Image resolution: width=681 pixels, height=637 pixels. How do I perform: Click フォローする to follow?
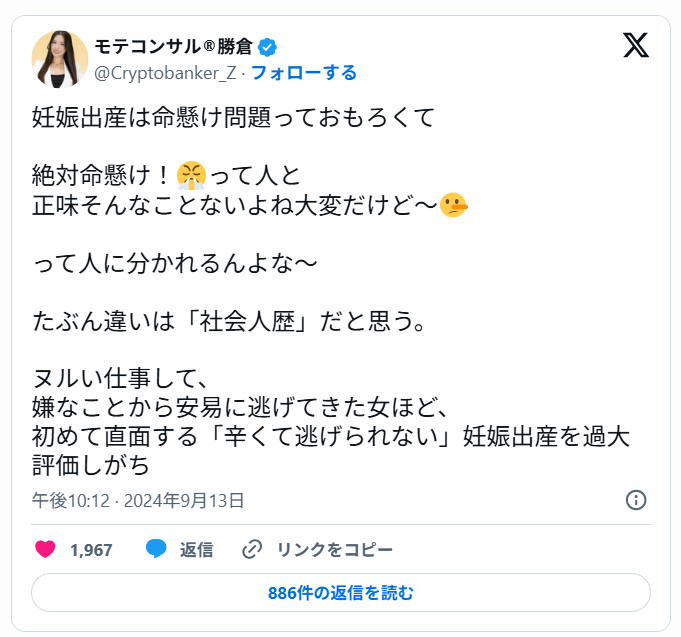(304, 73)
